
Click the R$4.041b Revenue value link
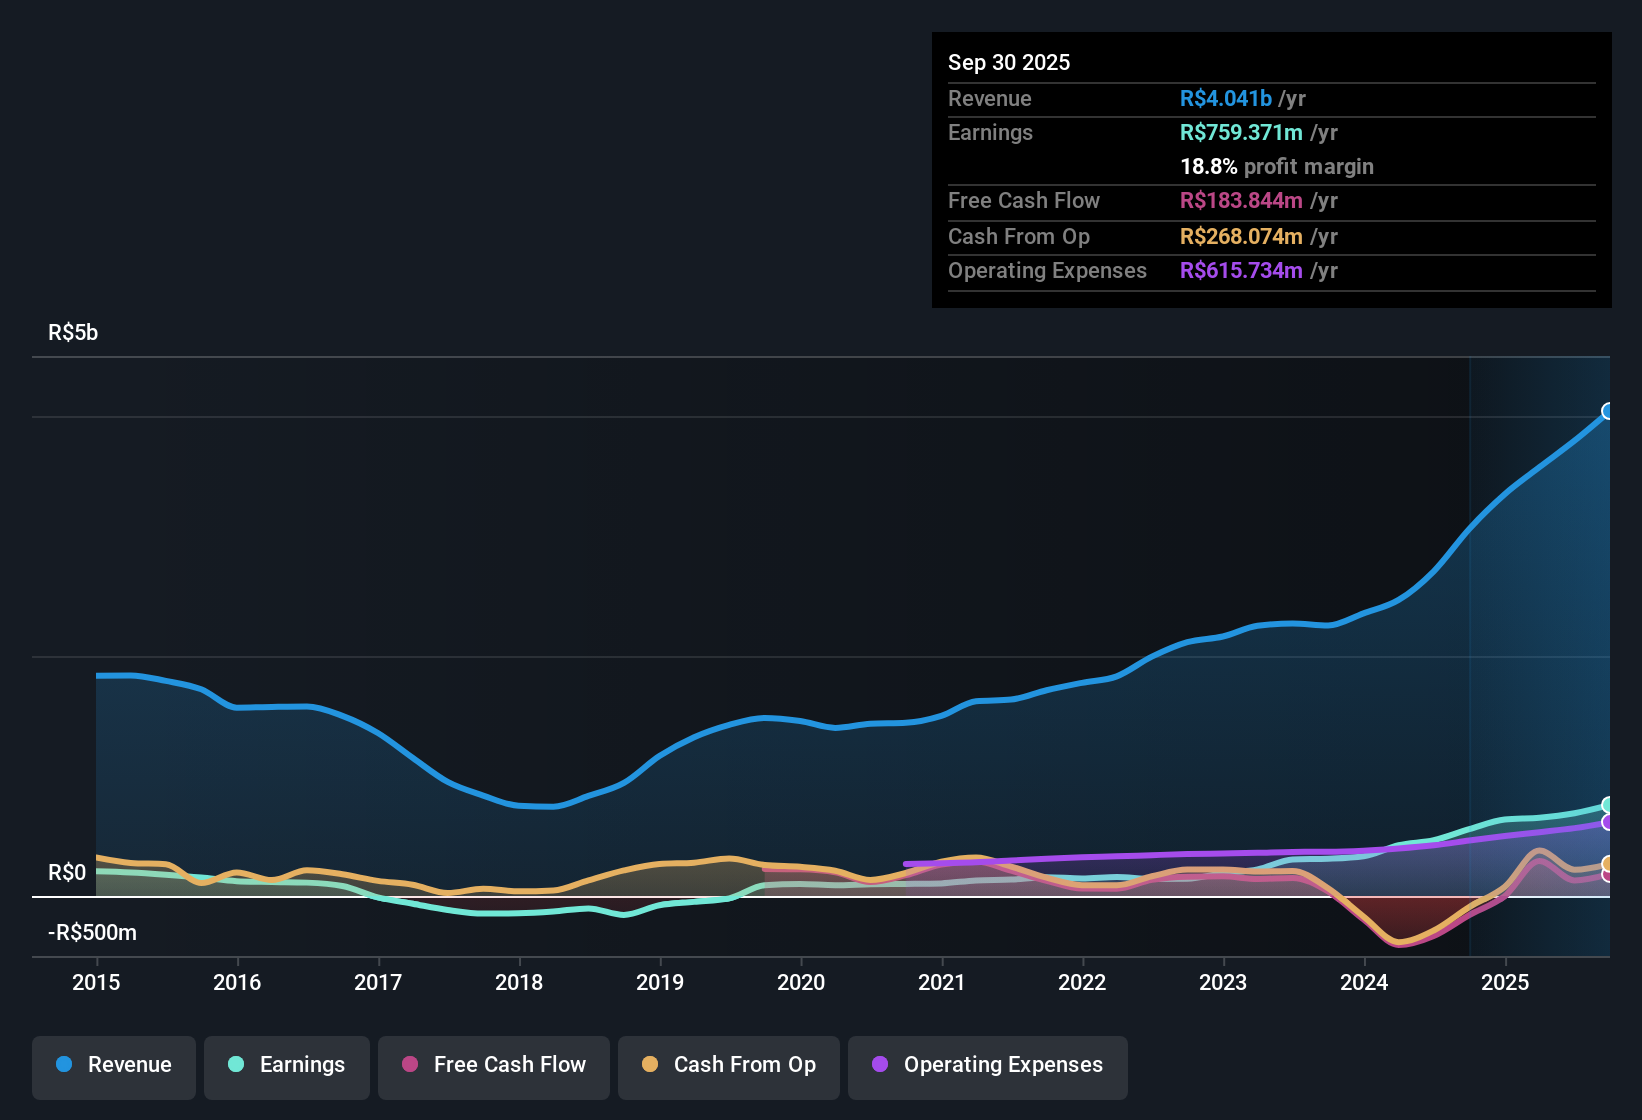[1225, 98]
